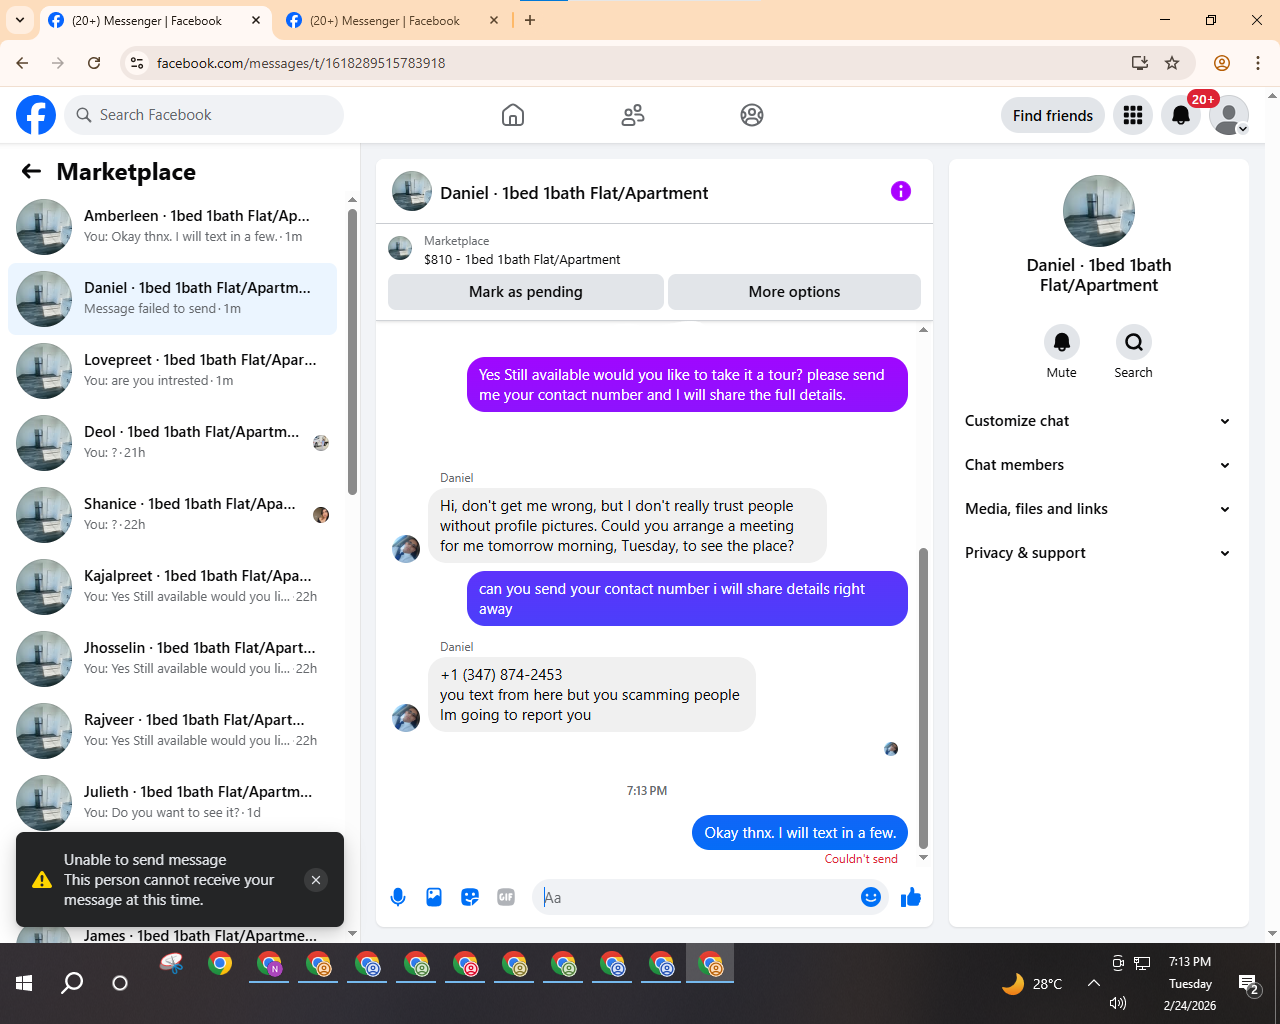
Task: Switch to the second Messenger browser tab
Action: [385, 20]
